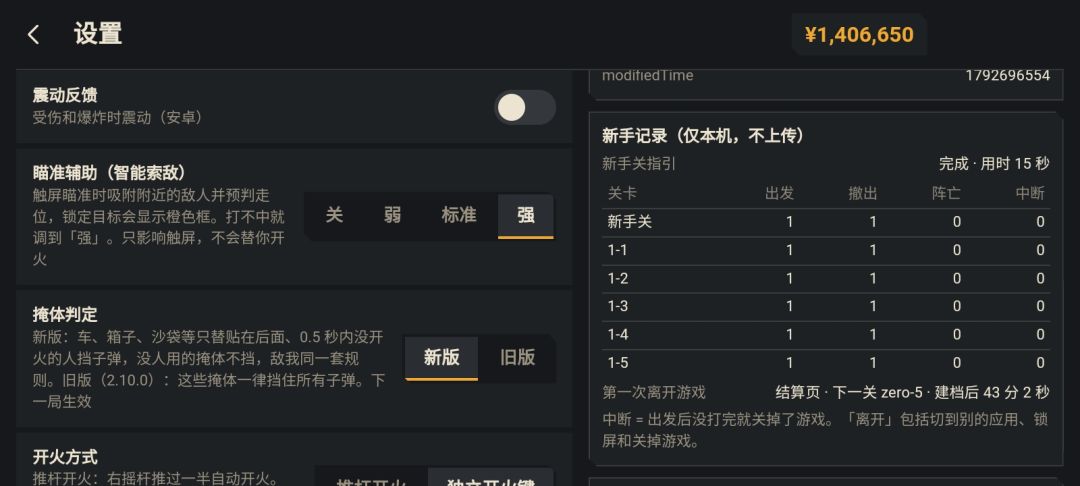Select 独立开火键 fire mode

490,480
